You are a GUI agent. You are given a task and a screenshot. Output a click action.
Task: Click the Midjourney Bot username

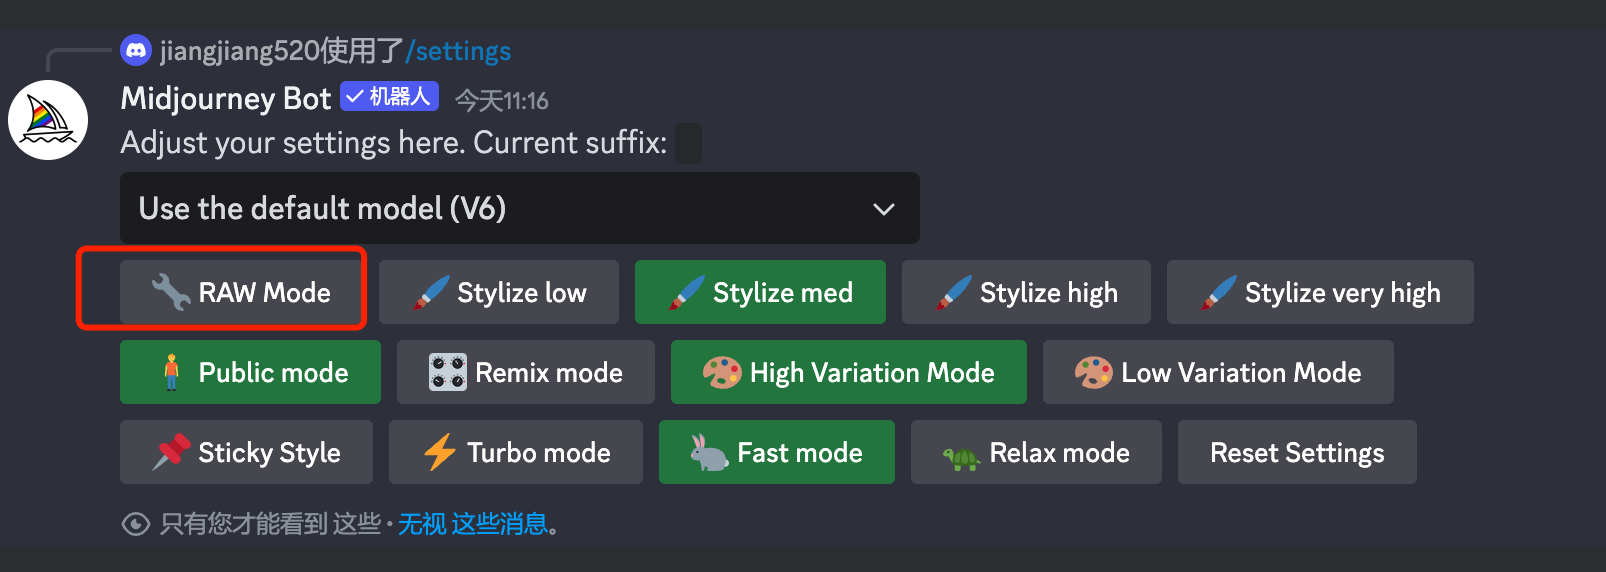(226, 98)
